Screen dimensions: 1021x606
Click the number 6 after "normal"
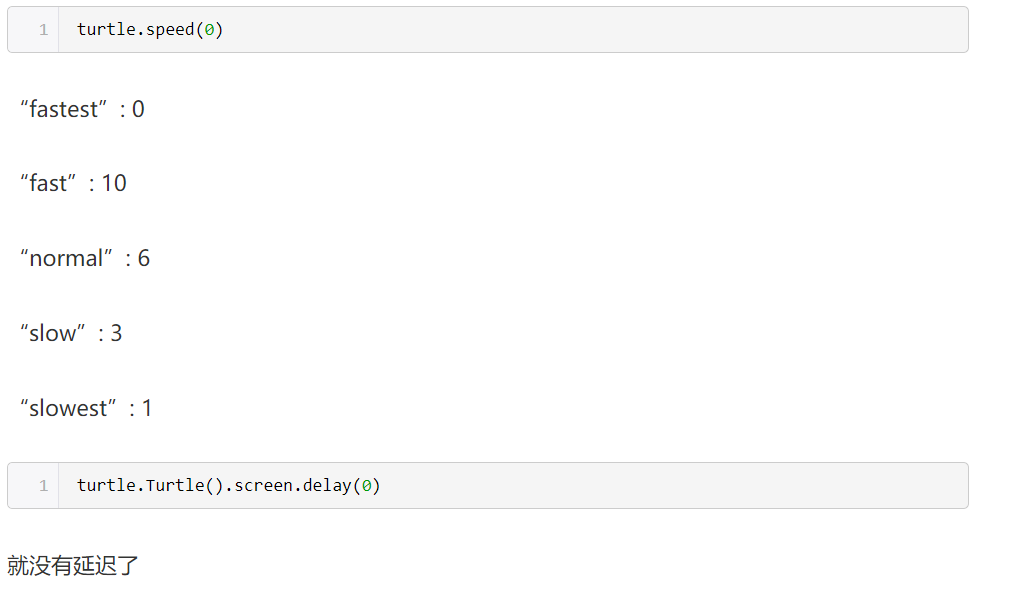144,258
